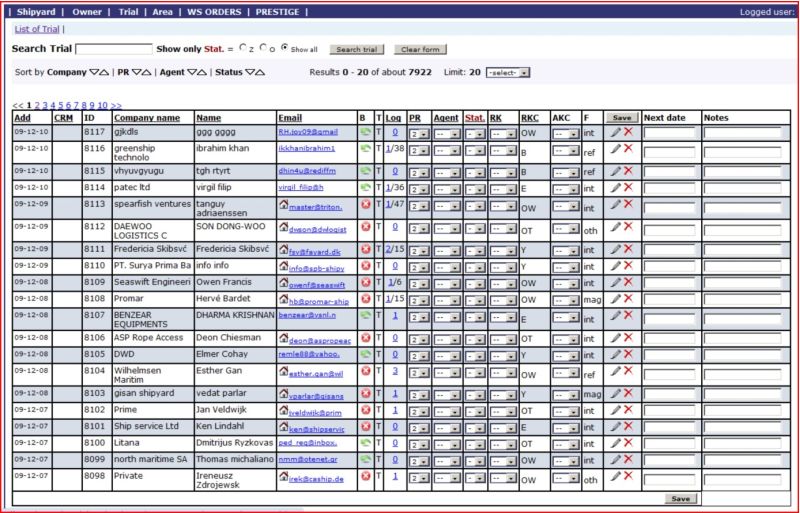Click house icon beside ASP Rope Access email
800x513 pixels.
pos(284,337)
